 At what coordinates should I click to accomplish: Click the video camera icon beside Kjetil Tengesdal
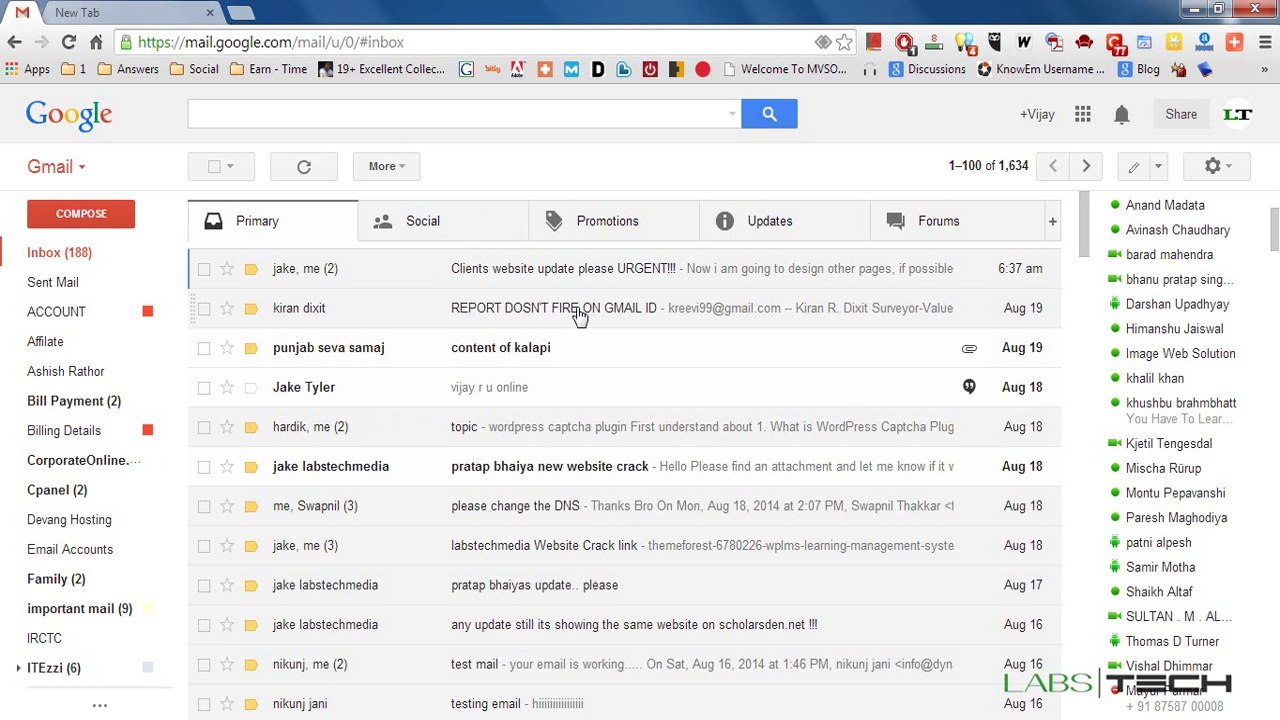point(1115,443)
